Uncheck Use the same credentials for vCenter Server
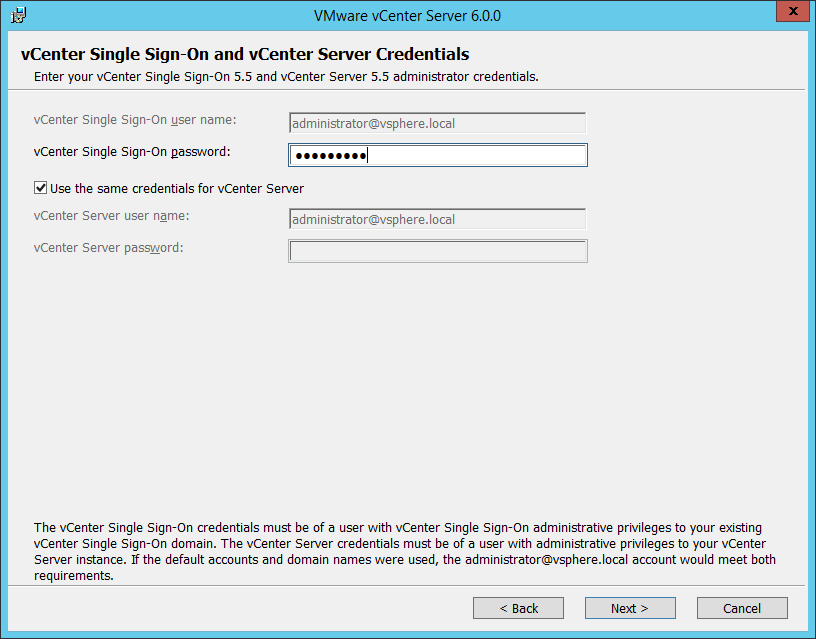This screenshot has height=639, width=816. click(41, 188)
